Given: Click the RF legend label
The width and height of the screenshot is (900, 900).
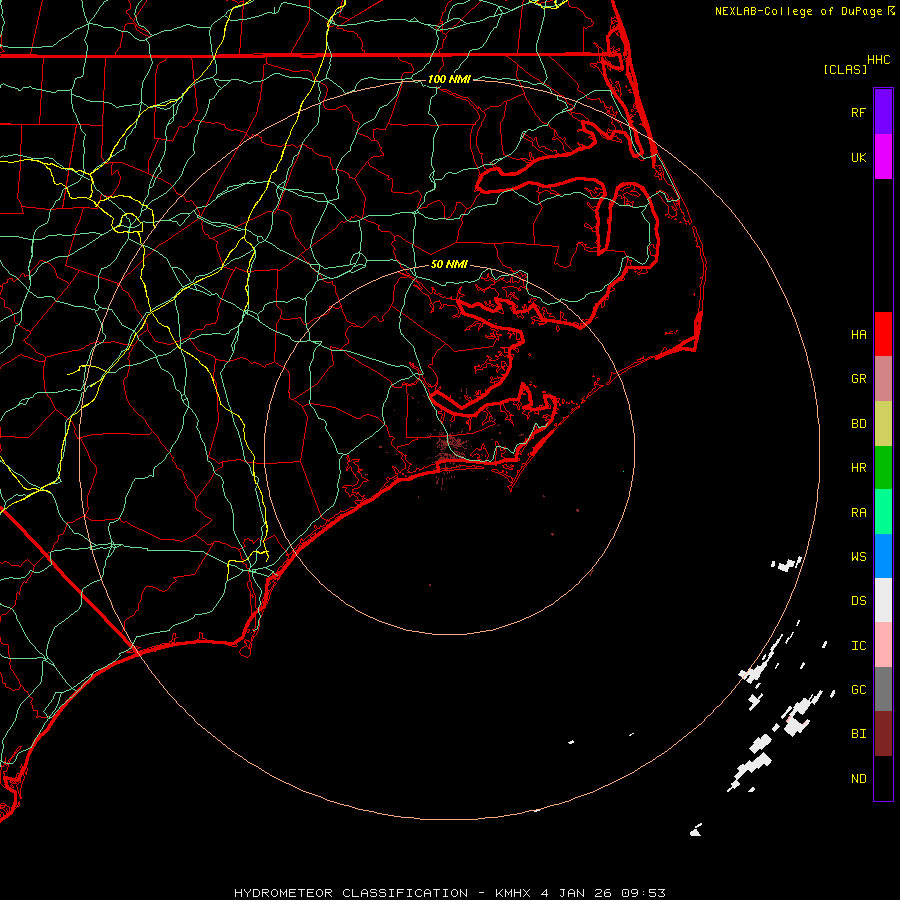Looking at the screenshot, I should pyautogui.click(x=858, y=112).
